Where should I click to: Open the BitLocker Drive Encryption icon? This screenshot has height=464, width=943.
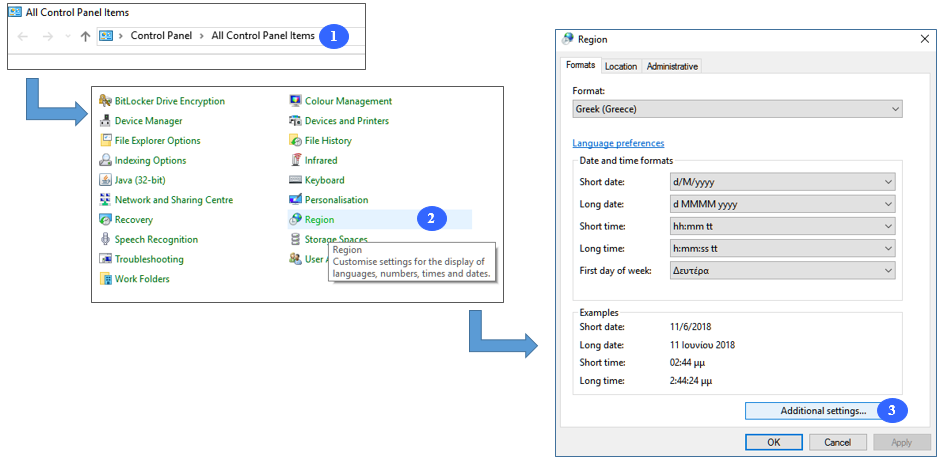(x=105, y=101)
